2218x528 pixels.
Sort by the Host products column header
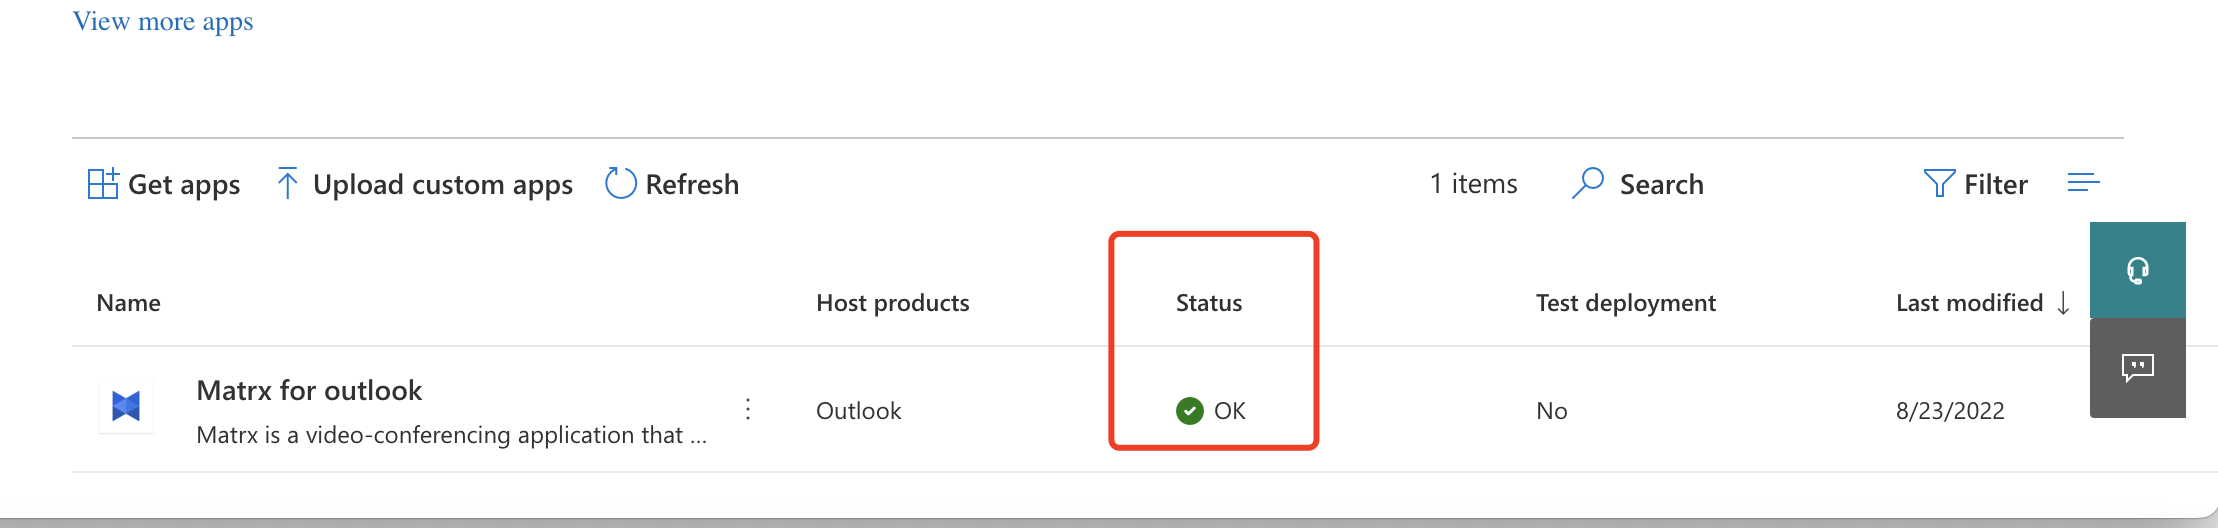coord(892,303)
